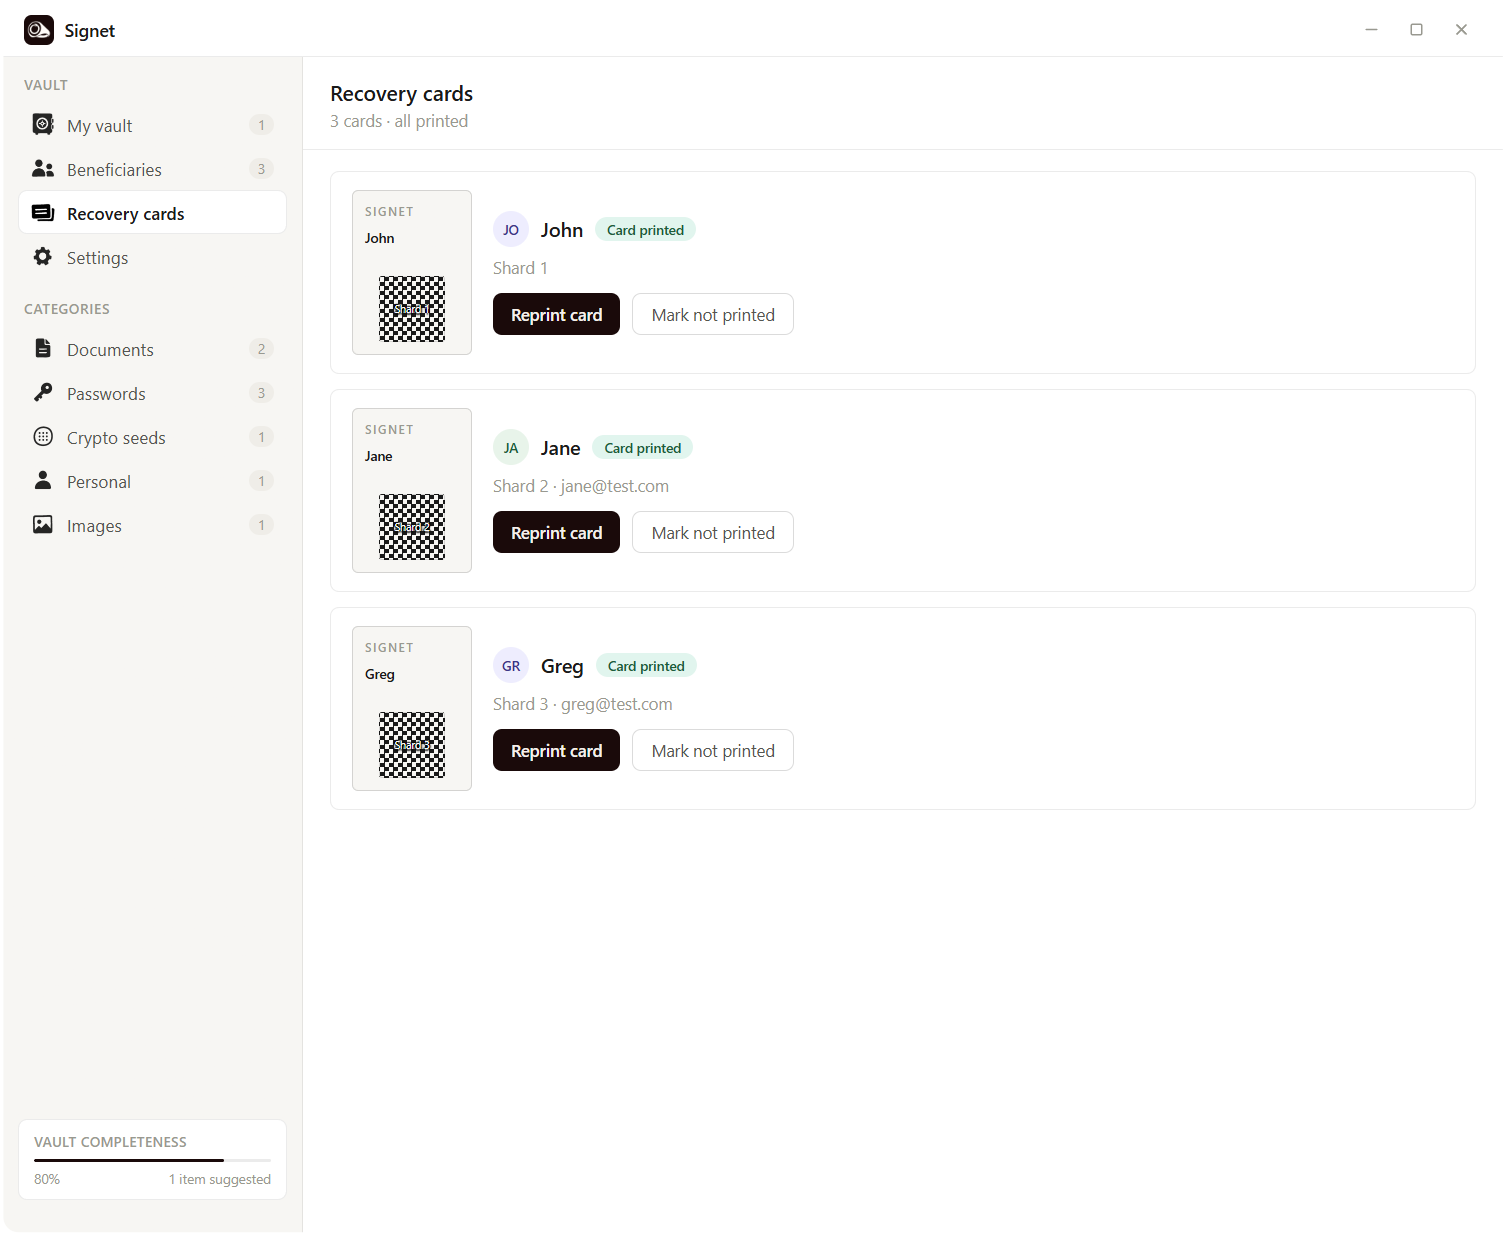Image resolution: width=1507 pixels, height=1236 pixels.
Task: Show the Documents category
Action: tap(153, 349)
